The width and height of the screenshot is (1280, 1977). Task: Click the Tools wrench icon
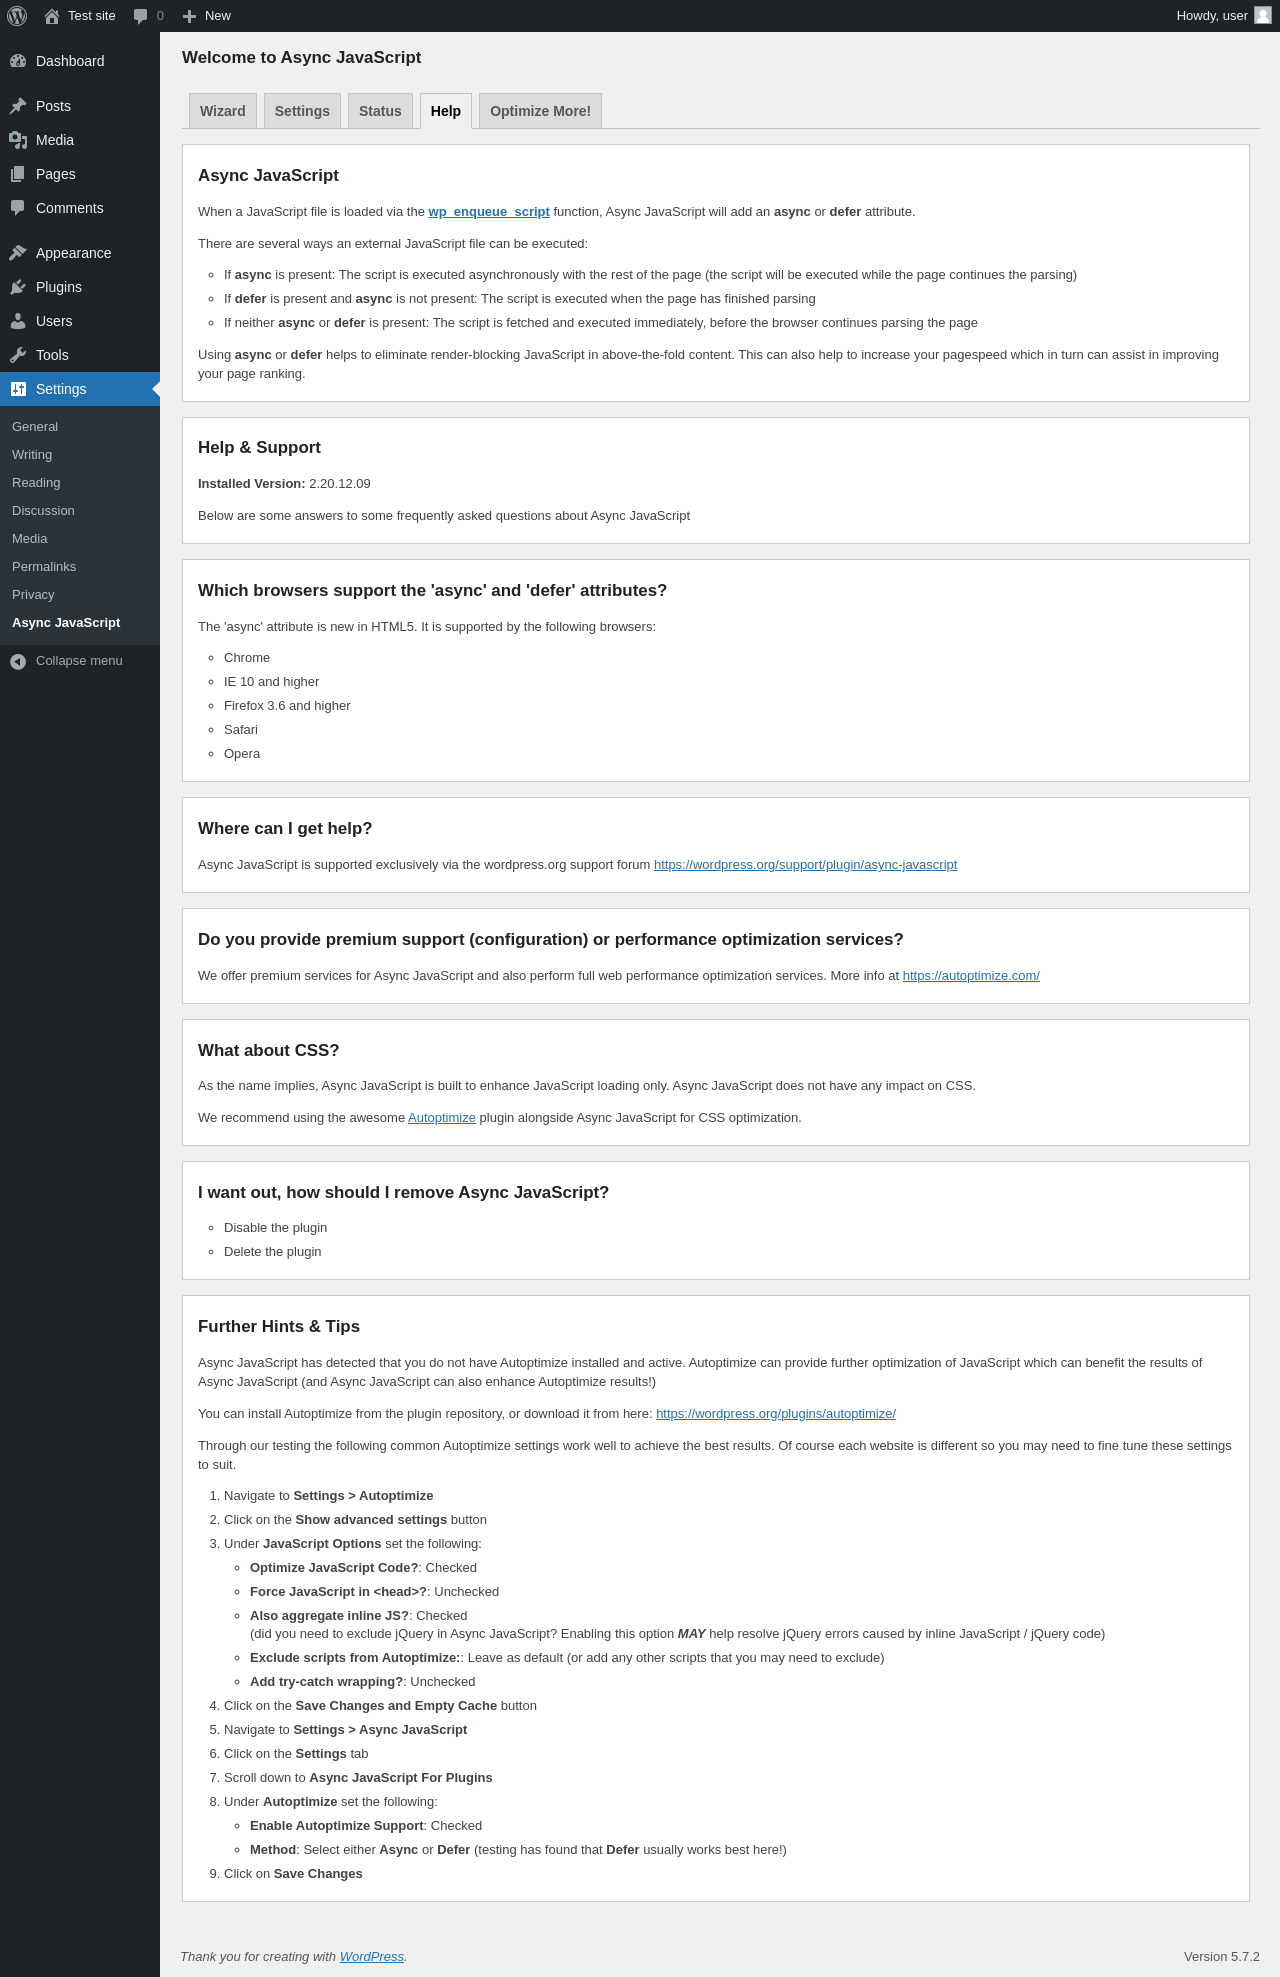18,355
